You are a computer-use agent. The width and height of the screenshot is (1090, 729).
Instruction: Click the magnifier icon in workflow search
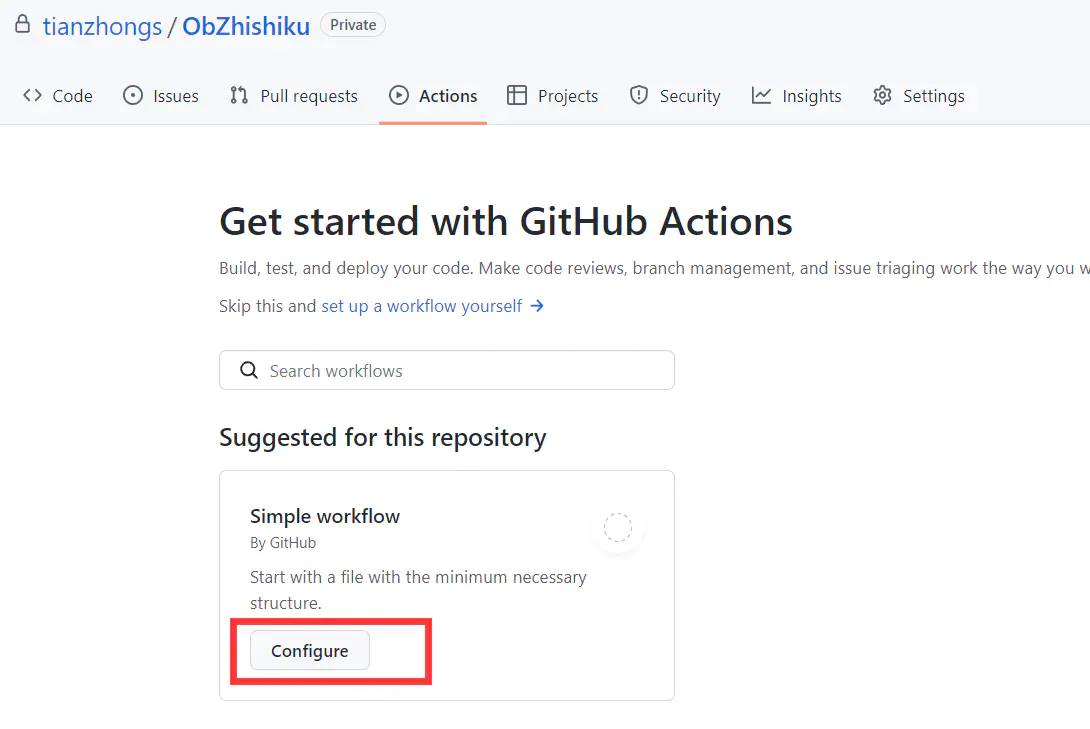pyautogui.click(x=249, y=371)
